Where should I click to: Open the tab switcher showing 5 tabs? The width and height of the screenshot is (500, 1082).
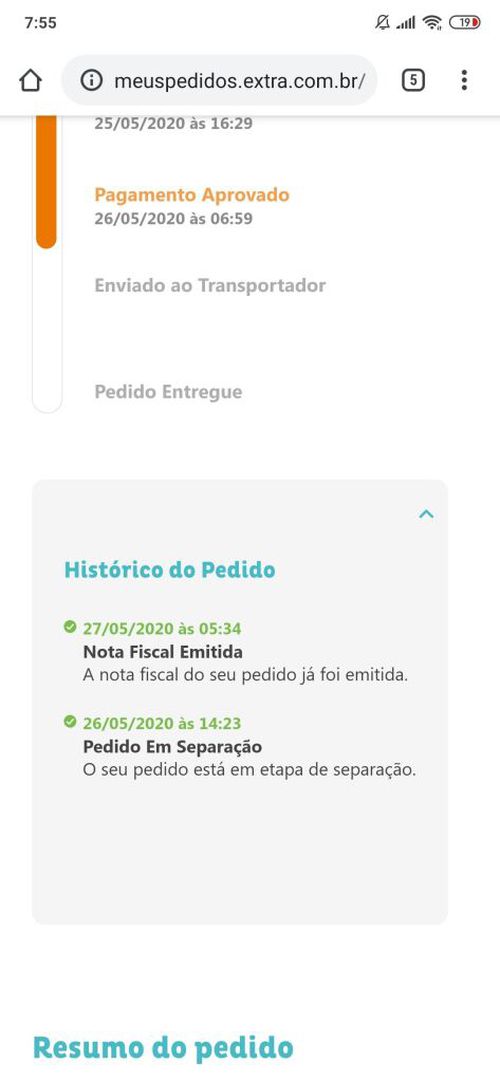[x=413, y=80]
